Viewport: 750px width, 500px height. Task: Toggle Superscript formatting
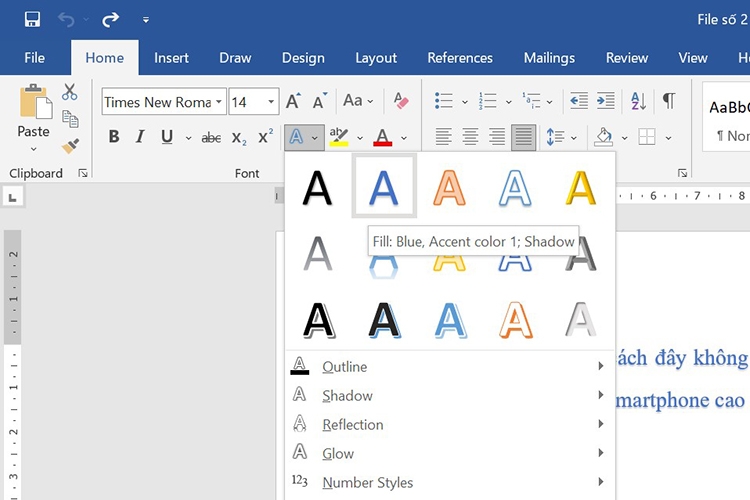point(265,137)
